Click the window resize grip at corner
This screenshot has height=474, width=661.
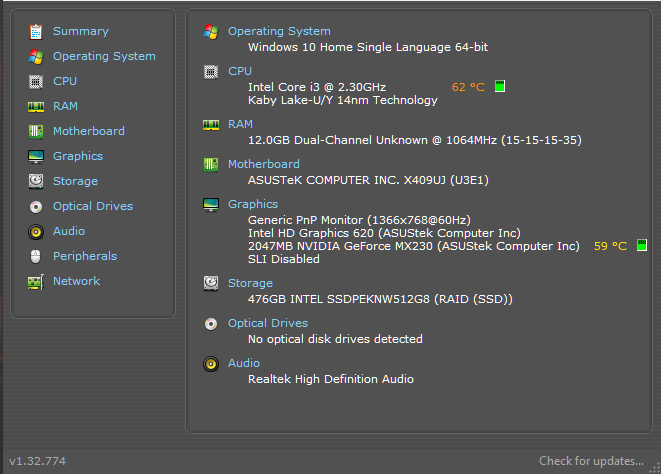655,468
